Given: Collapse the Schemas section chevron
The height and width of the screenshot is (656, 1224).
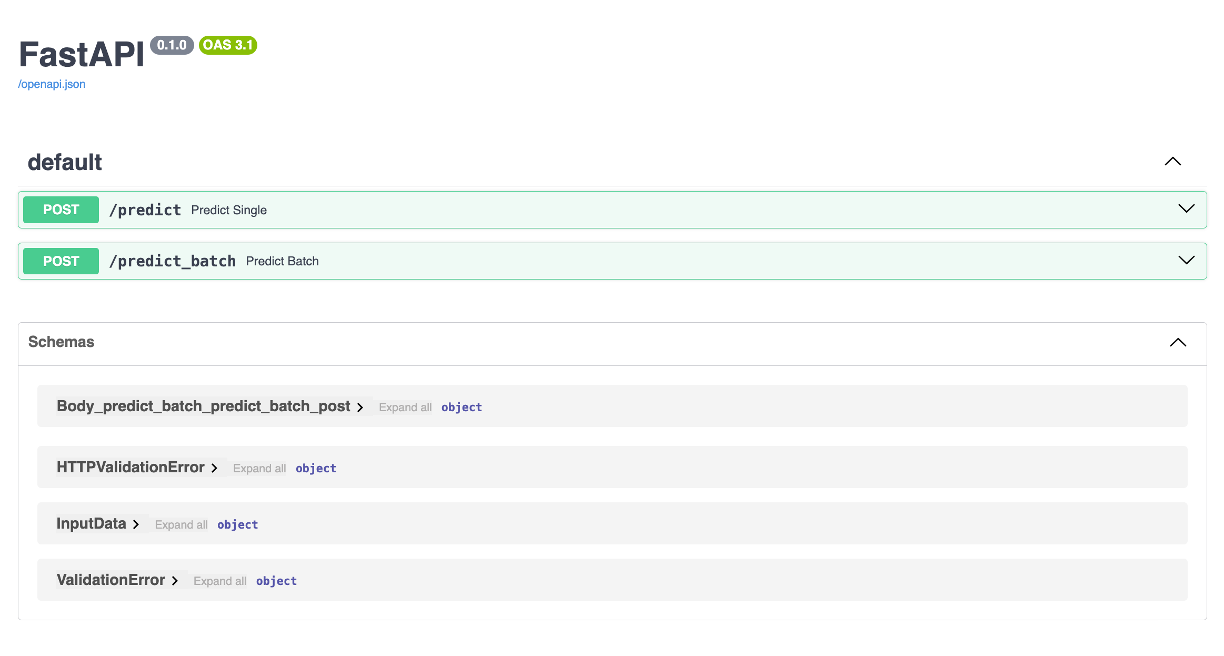Looking at the screenshot, I should coord(1178,342).
